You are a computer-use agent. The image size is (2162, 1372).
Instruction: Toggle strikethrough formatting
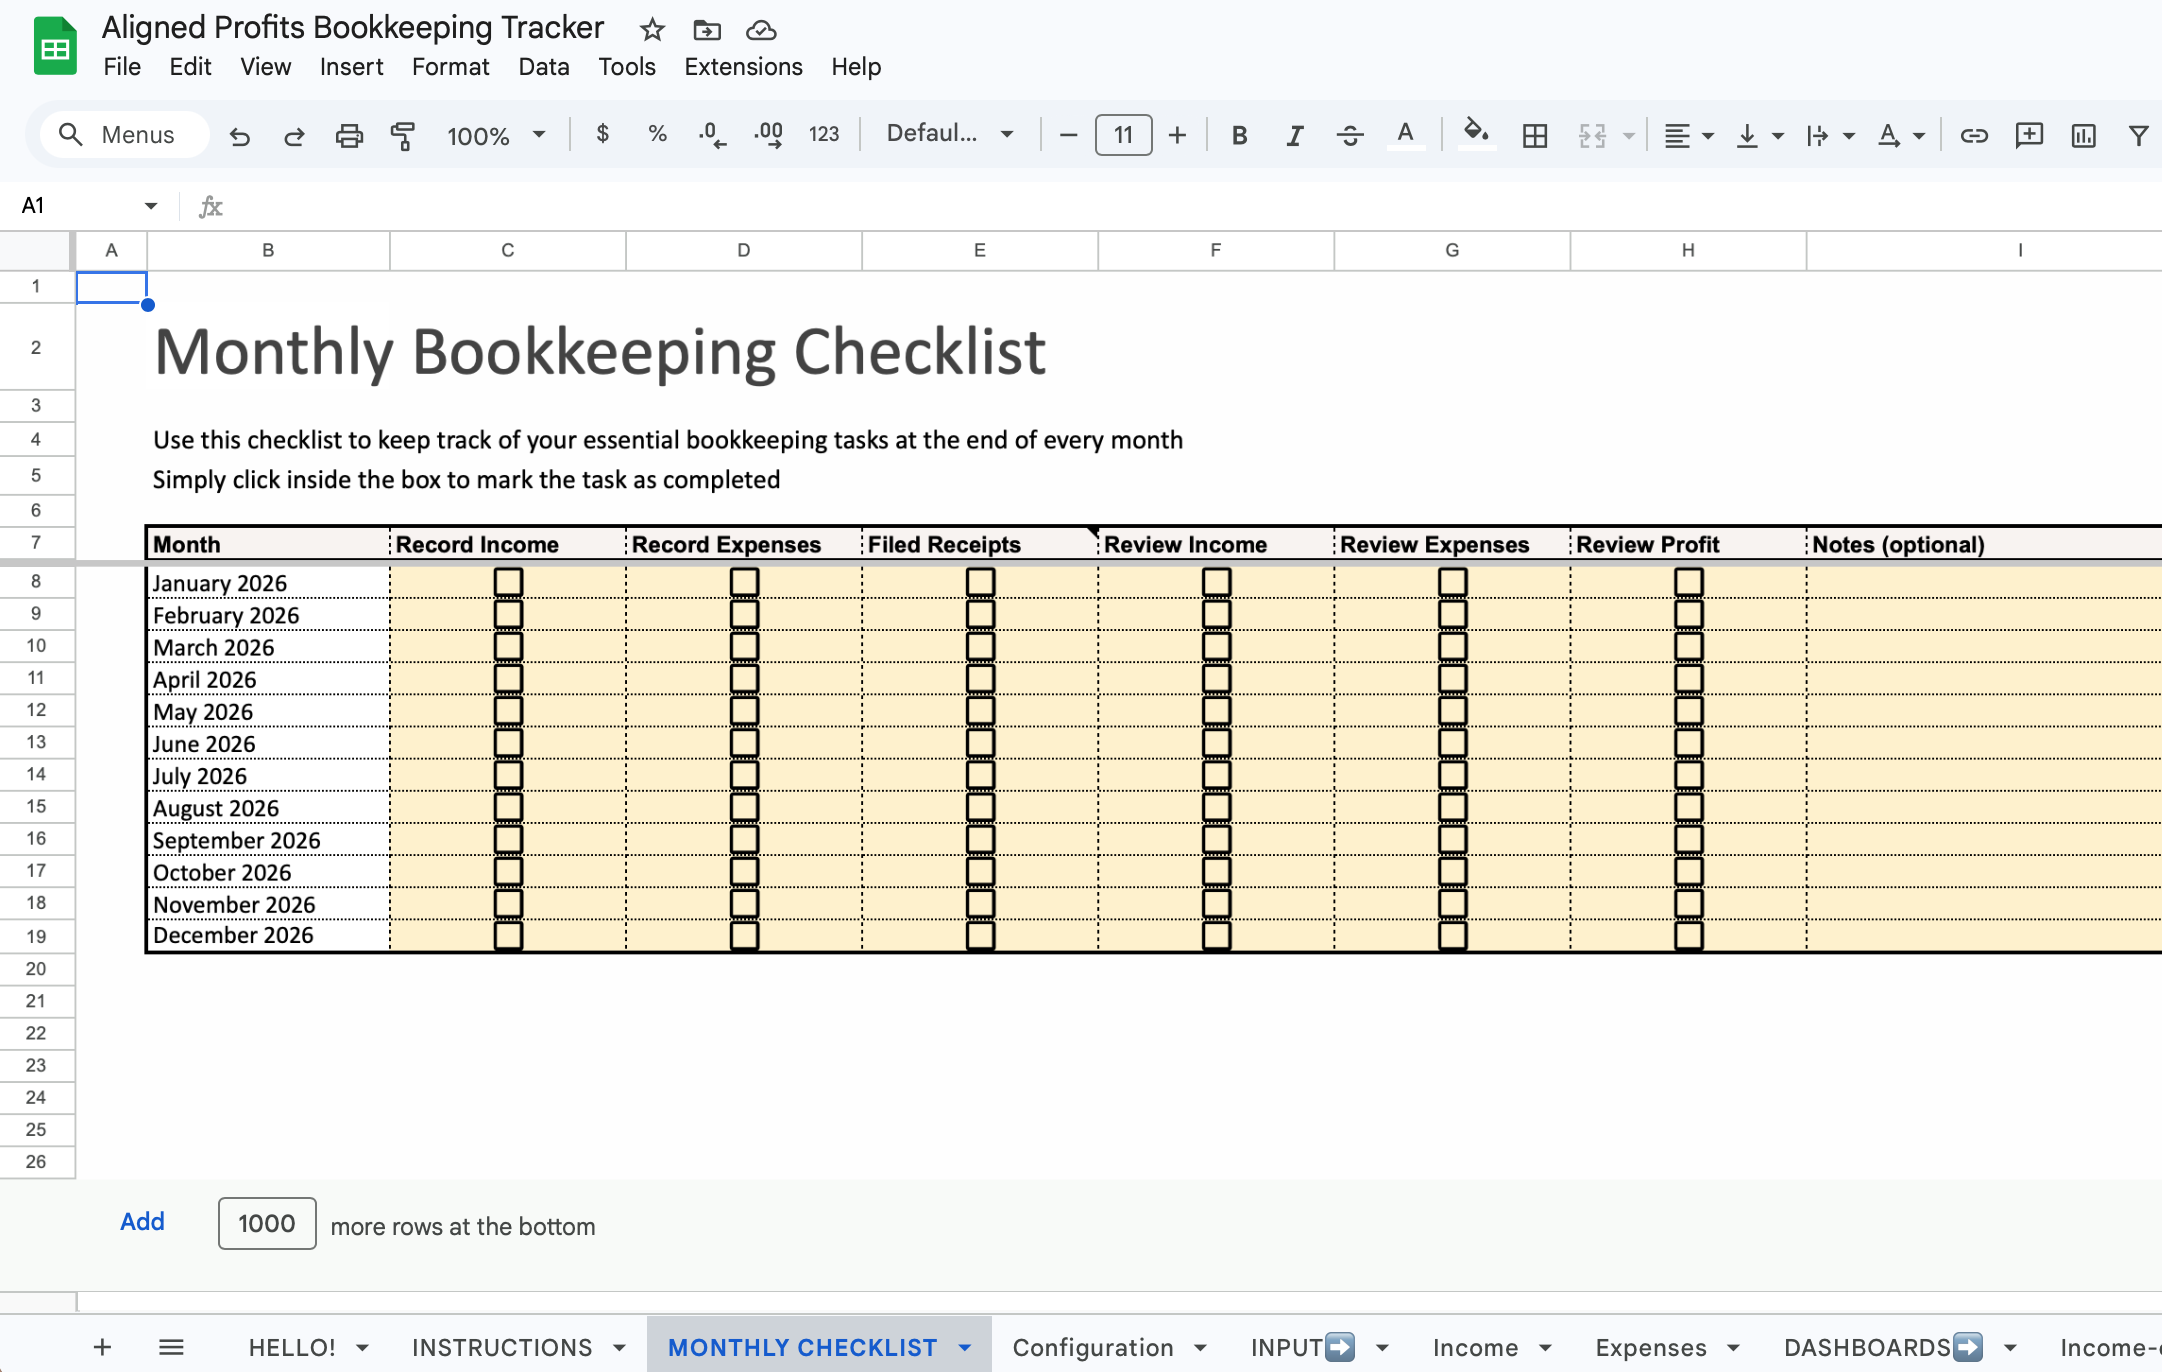(x=1349, y=135)
